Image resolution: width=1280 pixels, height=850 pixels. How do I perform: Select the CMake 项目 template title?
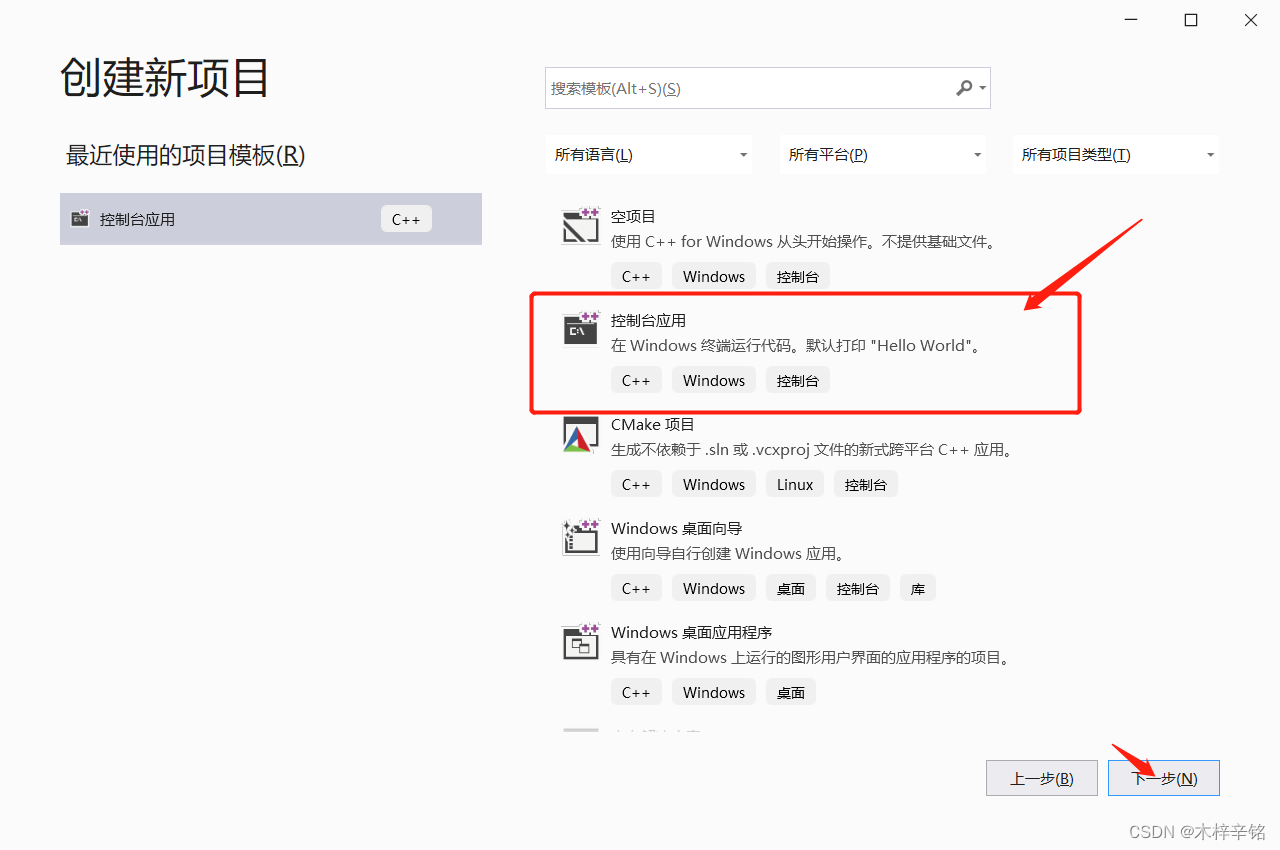653,424
